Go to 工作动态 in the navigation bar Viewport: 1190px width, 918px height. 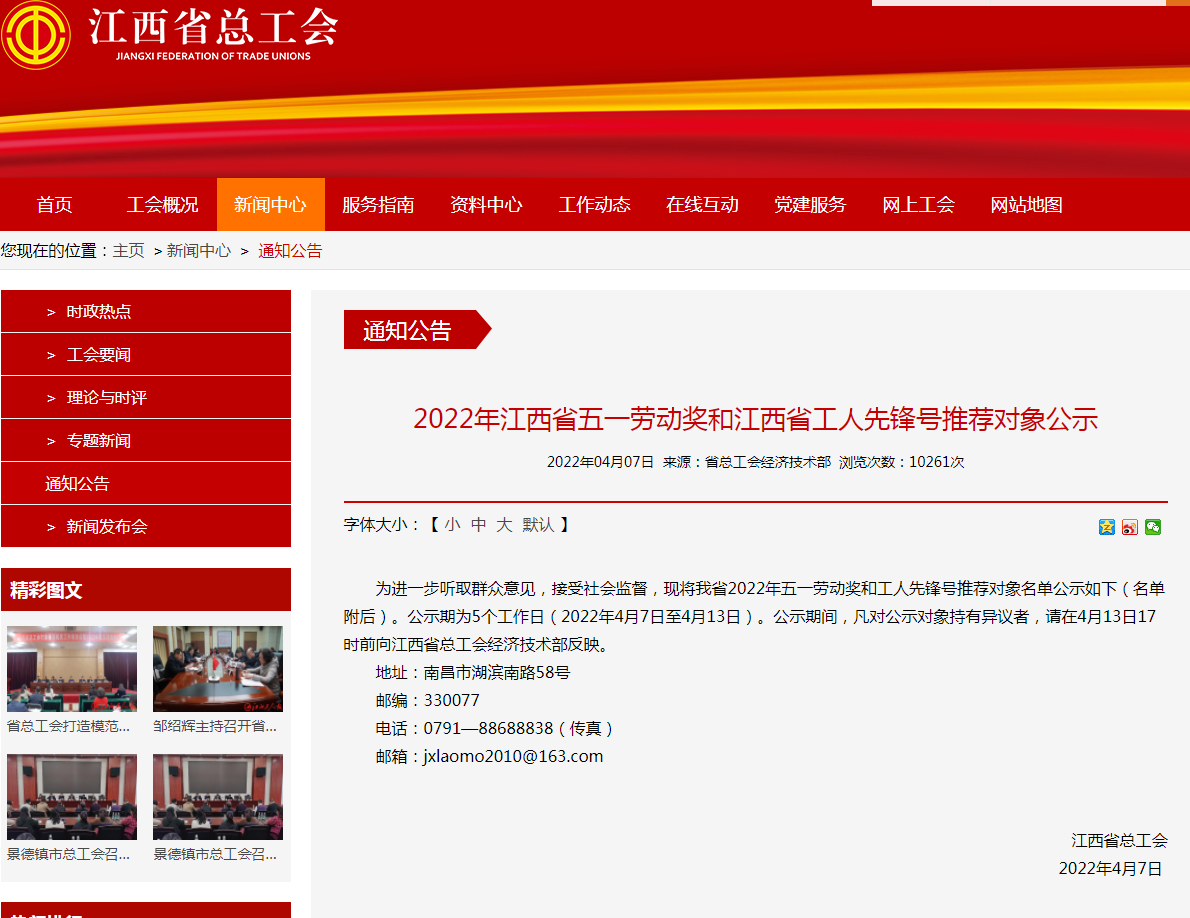point(594,205)
